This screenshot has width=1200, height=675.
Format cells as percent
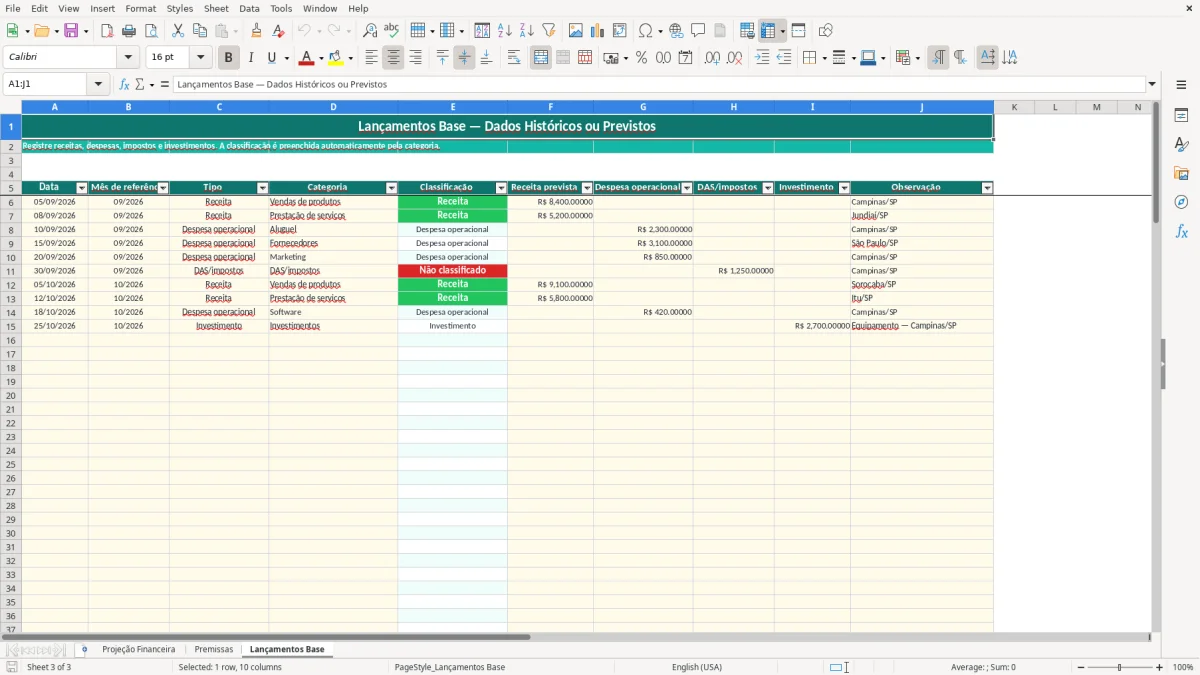pyautogui.click(x=642, y=58)
